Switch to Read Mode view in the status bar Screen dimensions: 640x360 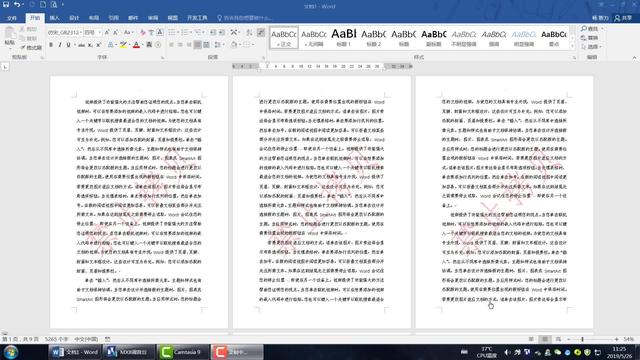(x=531, y=339)
